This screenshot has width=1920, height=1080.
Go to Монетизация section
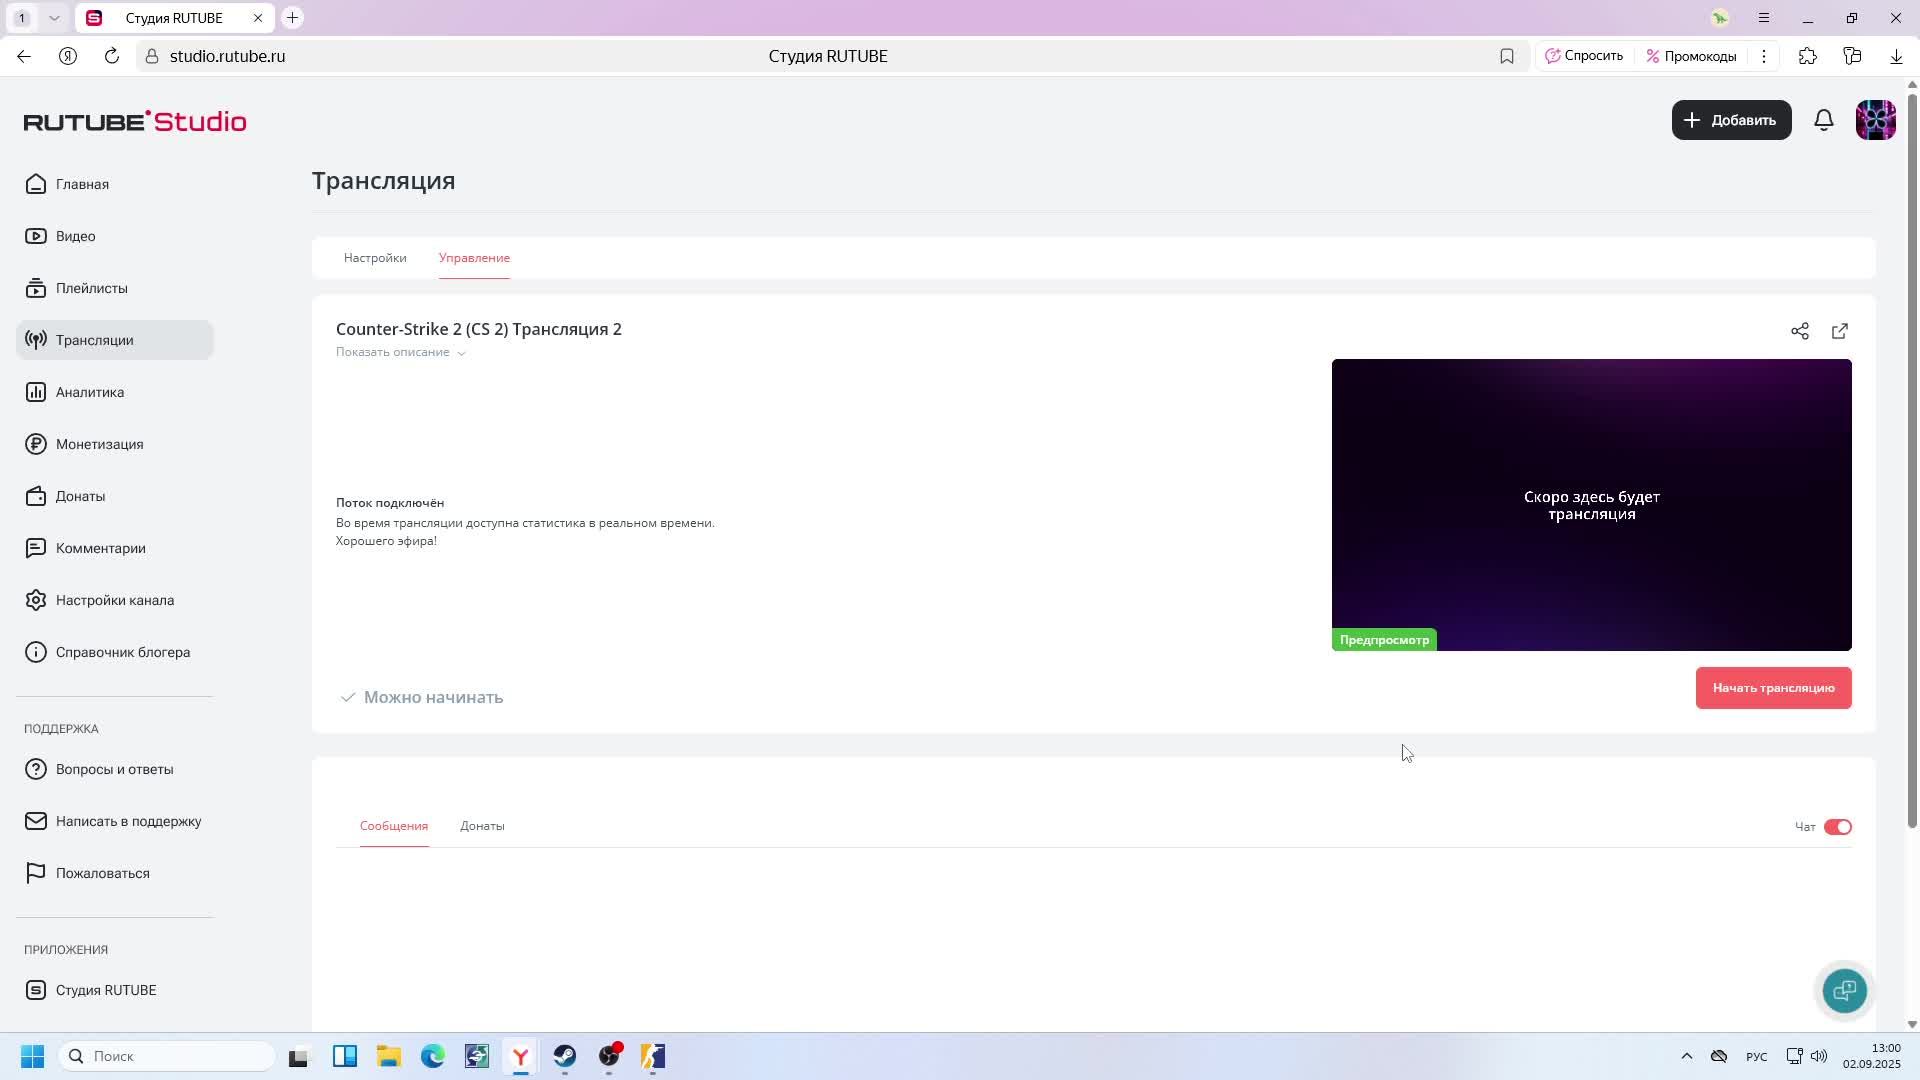pyautogui.click(x=99, y=444)
